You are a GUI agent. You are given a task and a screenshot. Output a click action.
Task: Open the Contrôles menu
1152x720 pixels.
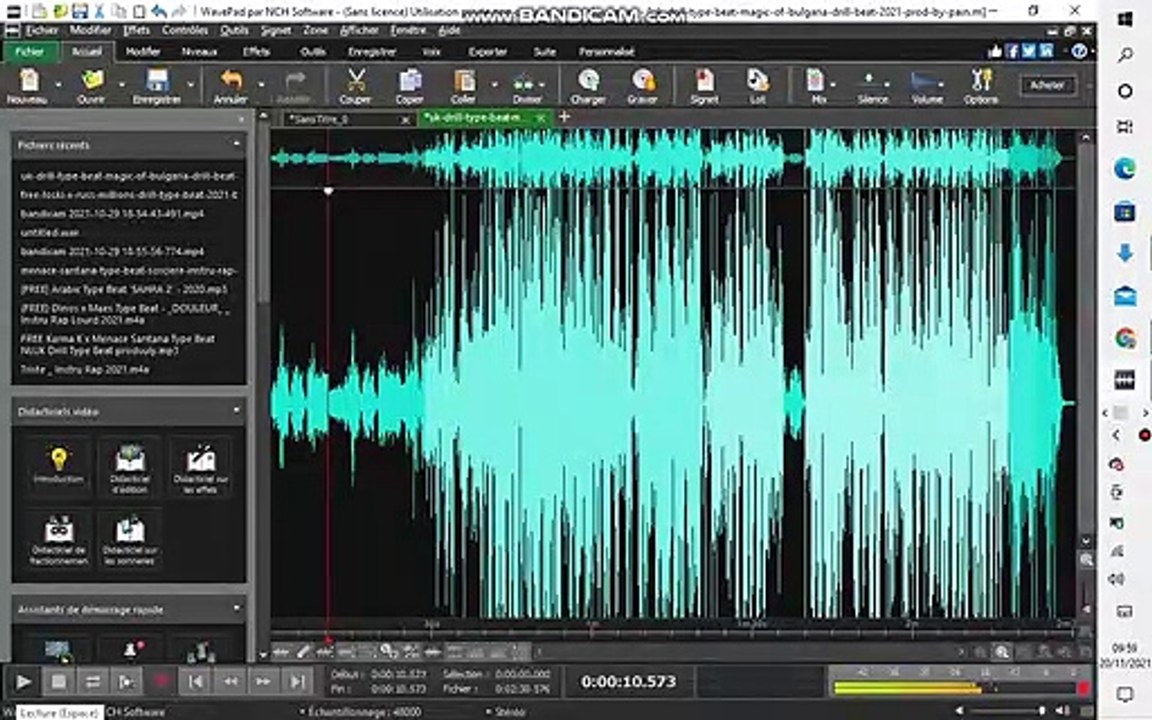[x=185, y=30]
